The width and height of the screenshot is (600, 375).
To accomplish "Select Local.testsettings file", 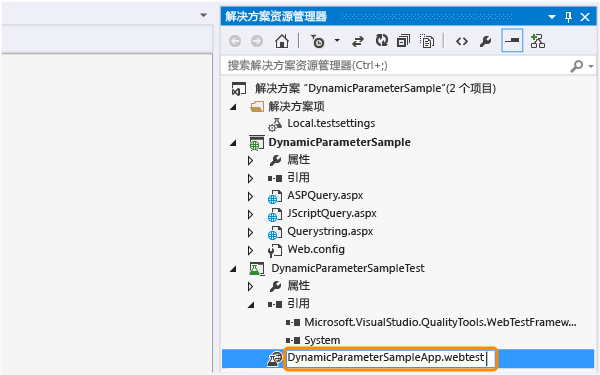I will pos(331,124).
